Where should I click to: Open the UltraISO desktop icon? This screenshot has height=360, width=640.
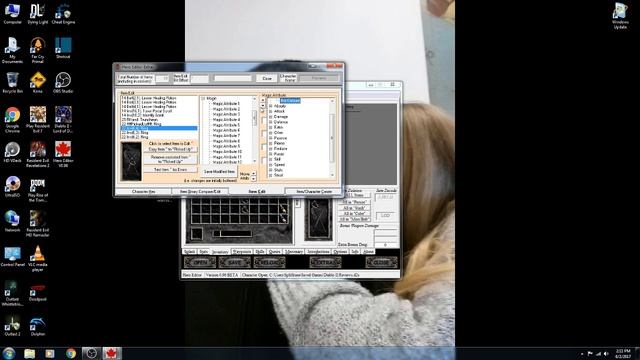coord(12,187)
